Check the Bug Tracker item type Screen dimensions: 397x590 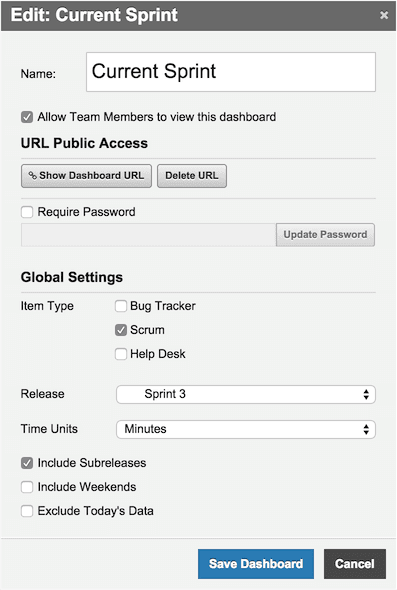121,306
